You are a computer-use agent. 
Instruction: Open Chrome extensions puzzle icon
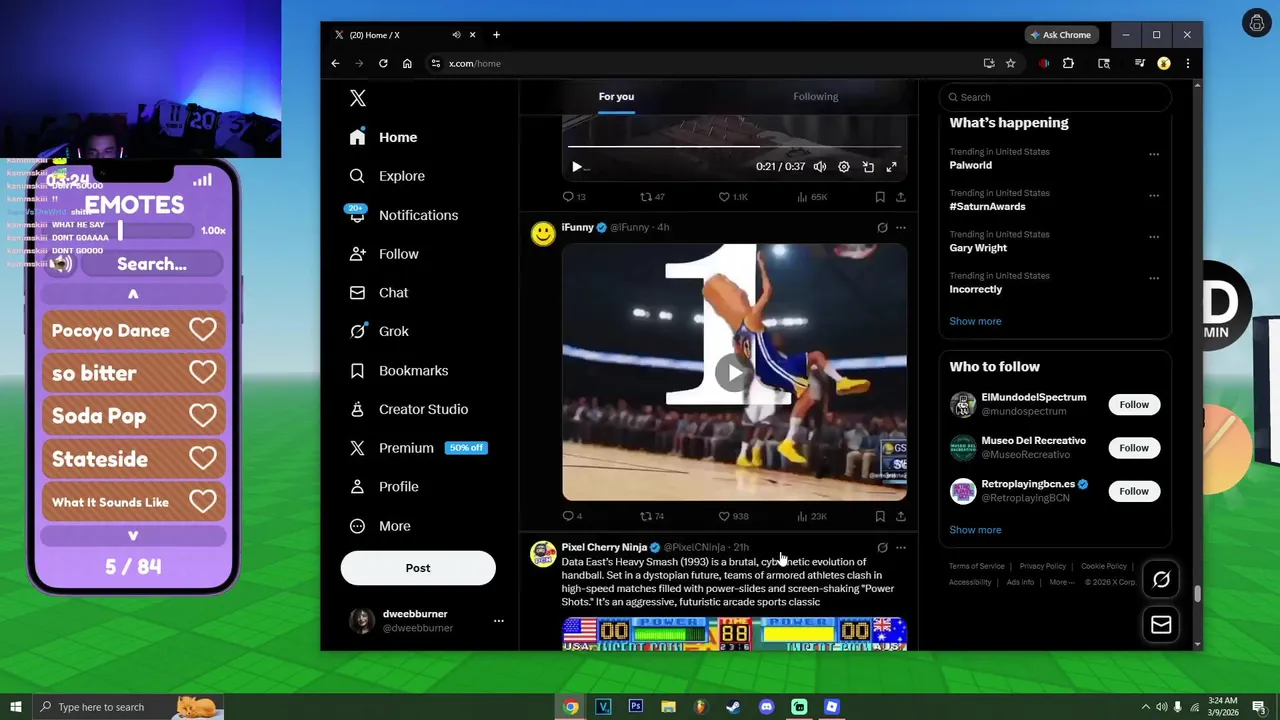[x=1068, y=63]
